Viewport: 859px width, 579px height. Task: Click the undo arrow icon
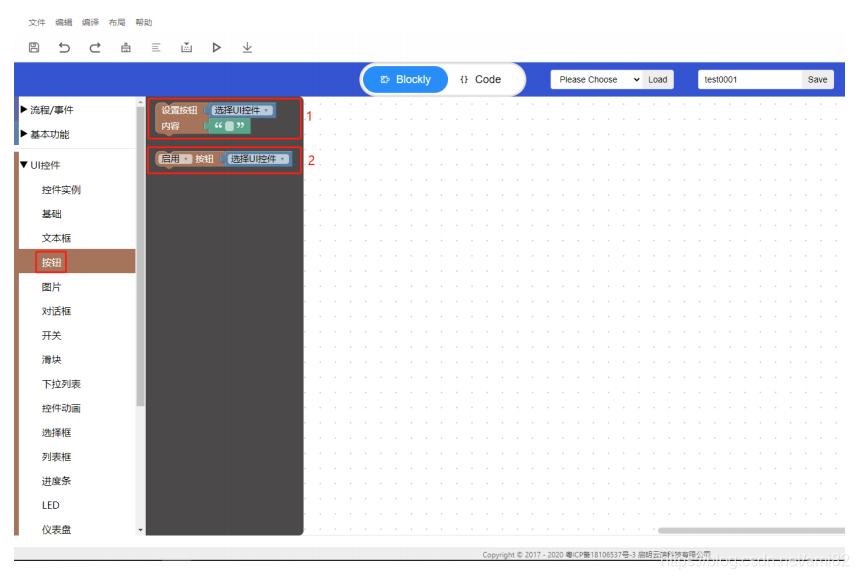click(64, 48)
